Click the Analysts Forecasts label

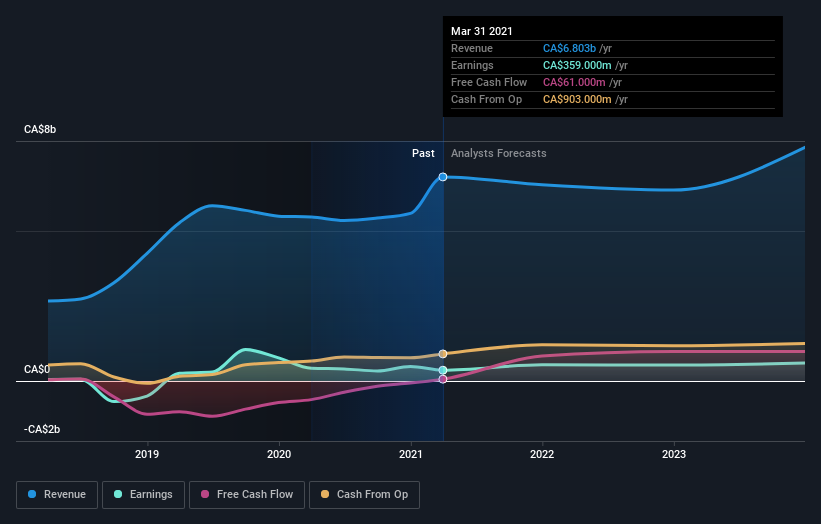click(498, 153)
